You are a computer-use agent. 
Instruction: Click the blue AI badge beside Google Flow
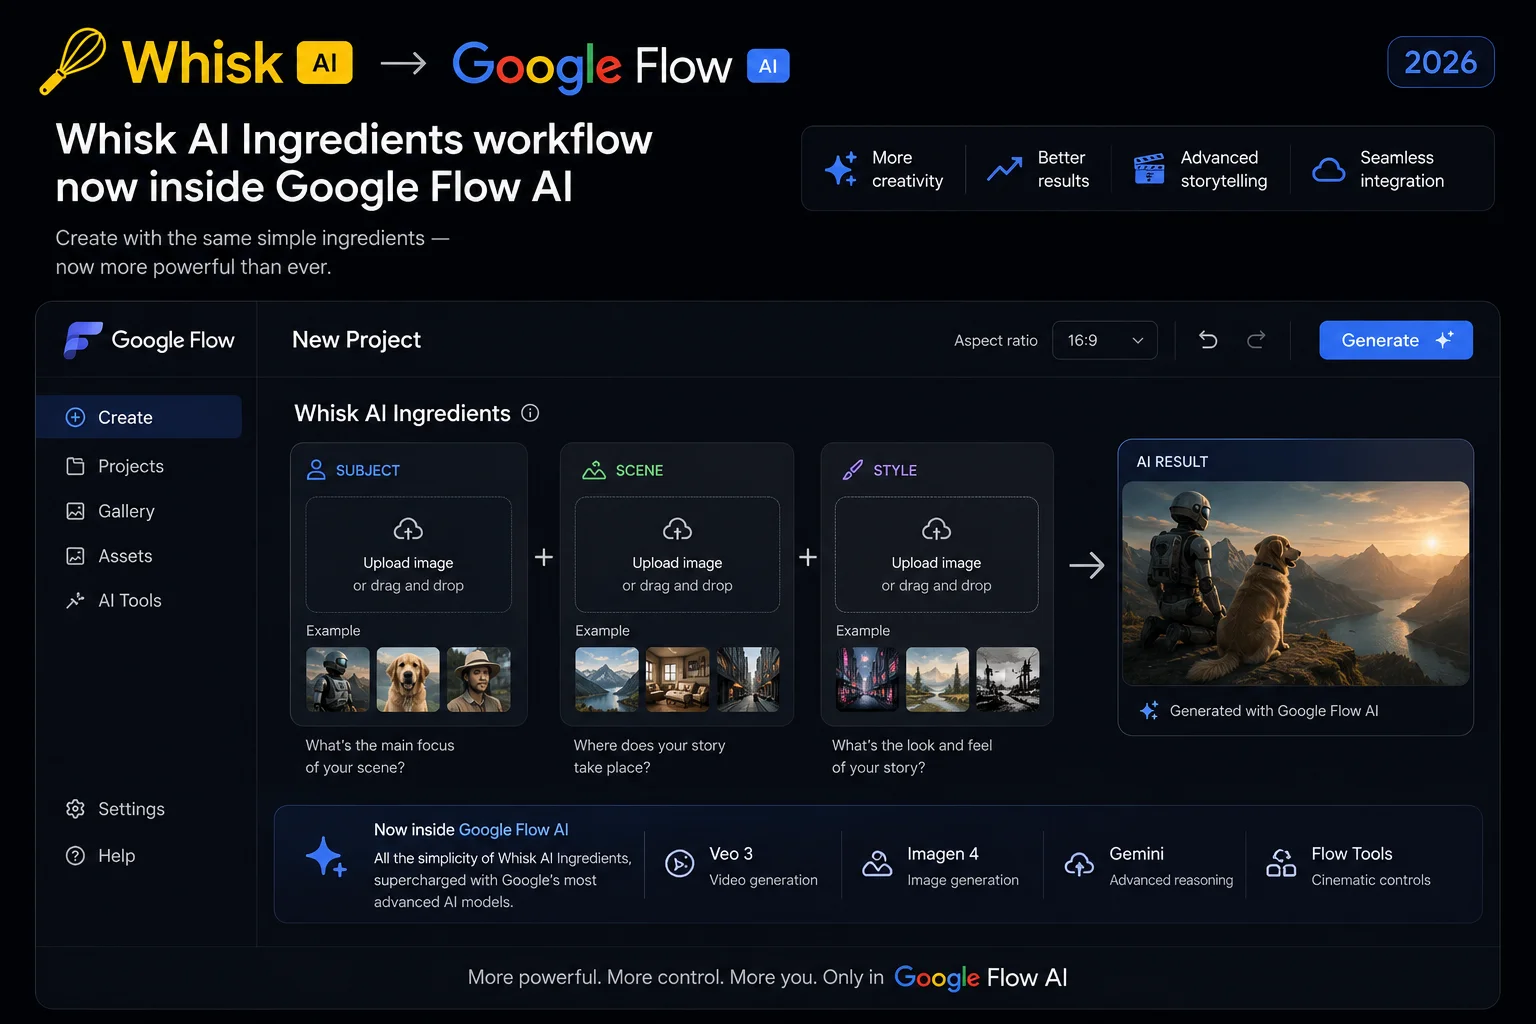768,66
